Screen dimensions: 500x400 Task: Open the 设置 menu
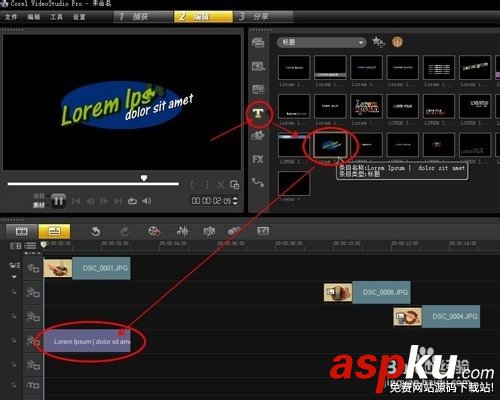79,17
